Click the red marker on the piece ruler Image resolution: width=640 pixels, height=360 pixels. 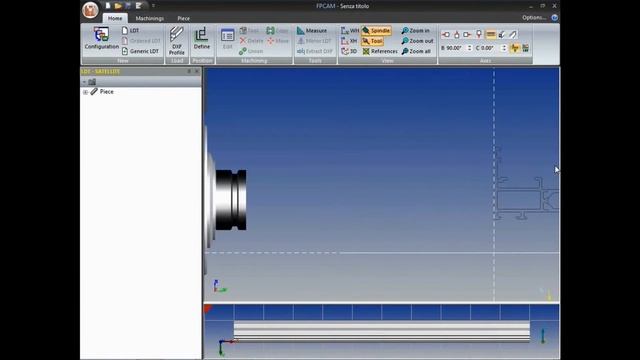tap(207, 309)
